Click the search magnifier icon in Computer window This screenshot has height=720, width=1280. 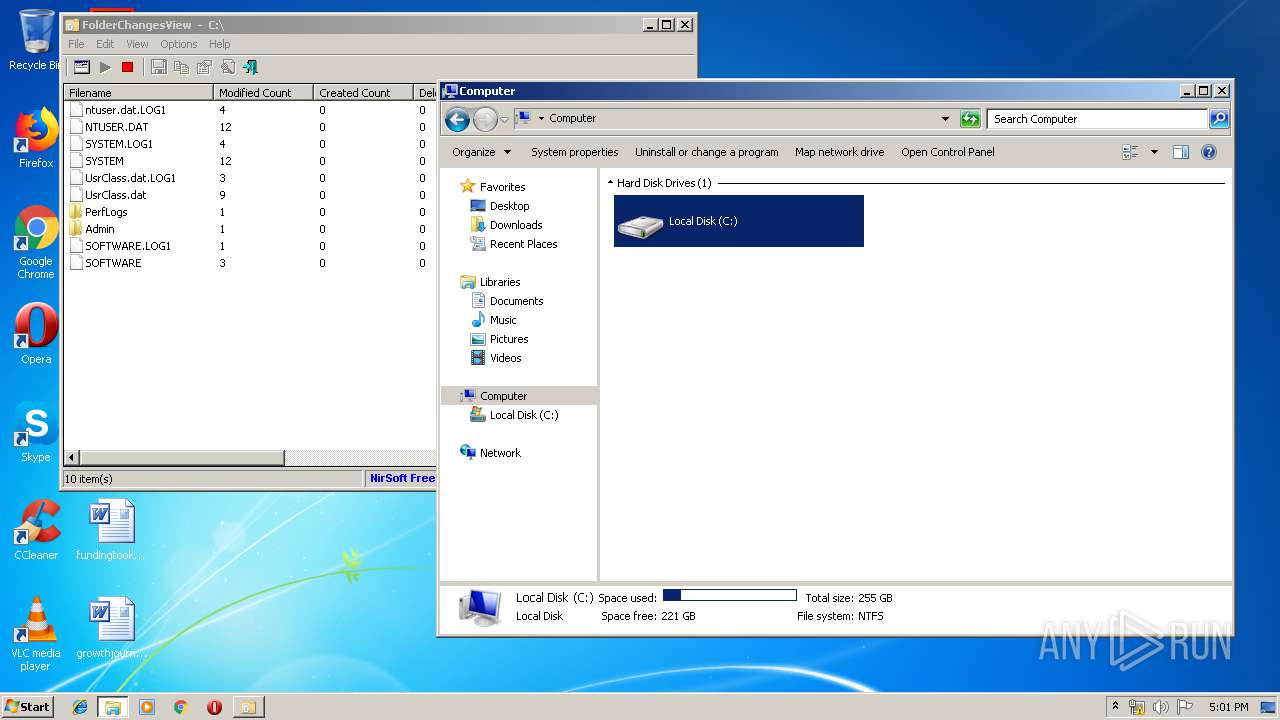click(1219, 119)
